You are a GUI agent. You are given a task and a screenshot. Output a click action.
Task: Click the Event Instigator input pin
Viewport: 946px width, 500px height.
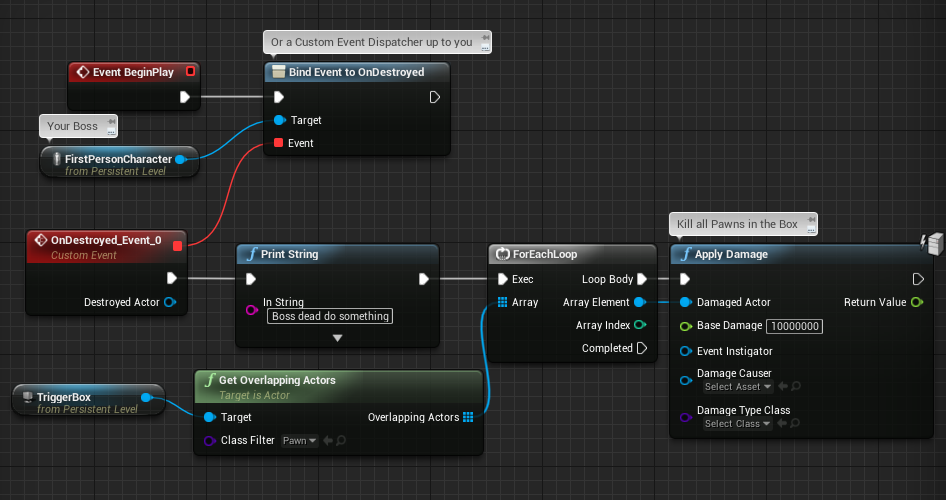pos(685,351)
